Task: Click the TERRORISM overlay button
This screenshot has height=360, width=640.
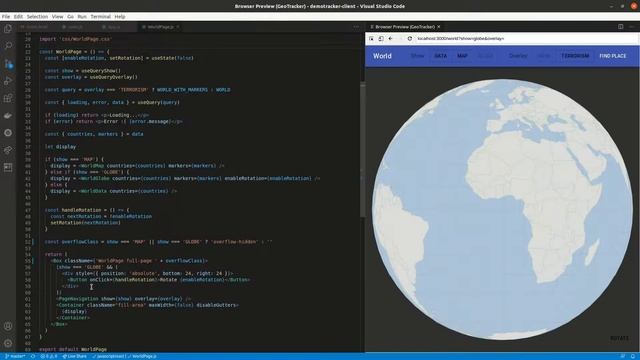Action: [x=575, y=56]
